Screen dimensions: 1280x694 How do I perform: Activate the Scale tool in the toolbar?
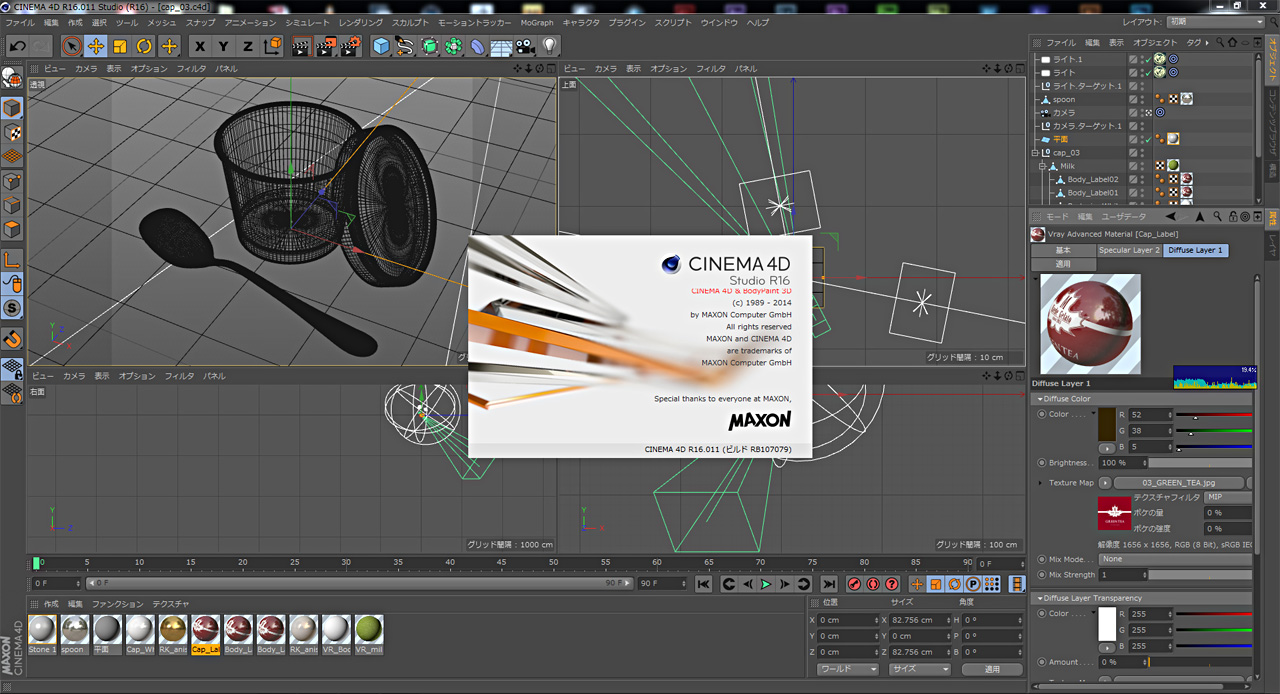(x=120, y=46)
